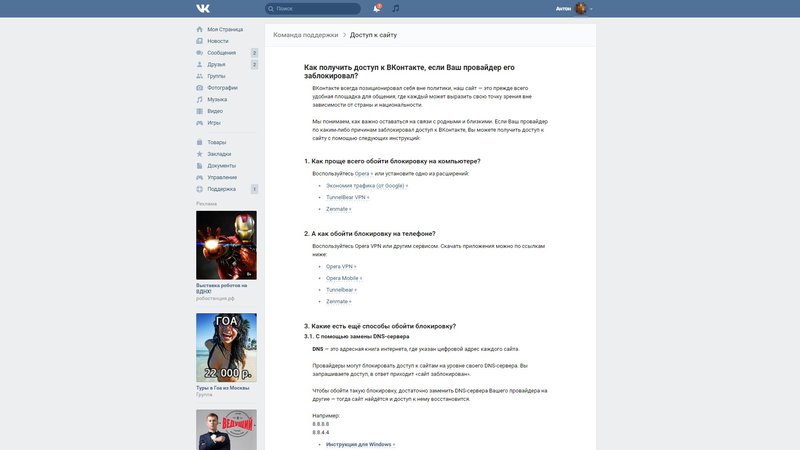Click the Товары shopping bag icon
Image resolution: width=800 pixels, height=450 pixels.
point(200,142)
